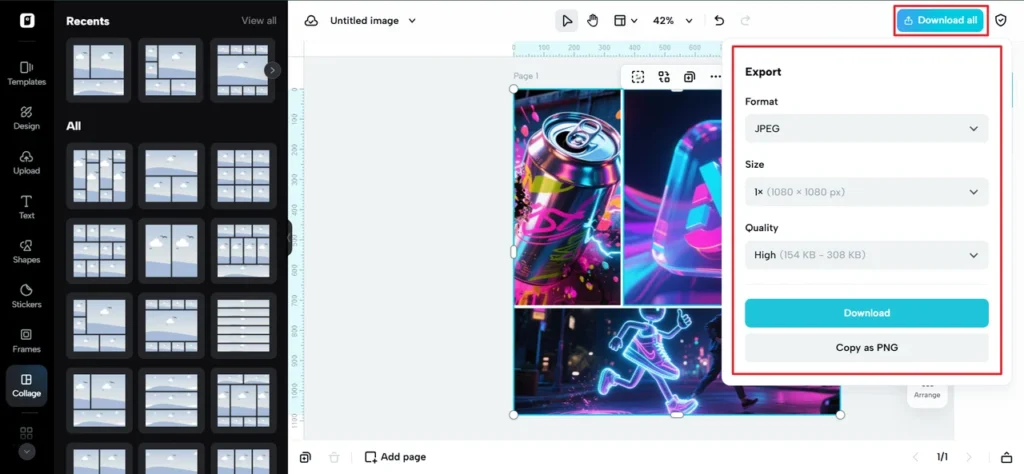The height and width of the screenshot is (474, 1024).
Task: Activate the hand pan tool
Action: pos(592,21)
